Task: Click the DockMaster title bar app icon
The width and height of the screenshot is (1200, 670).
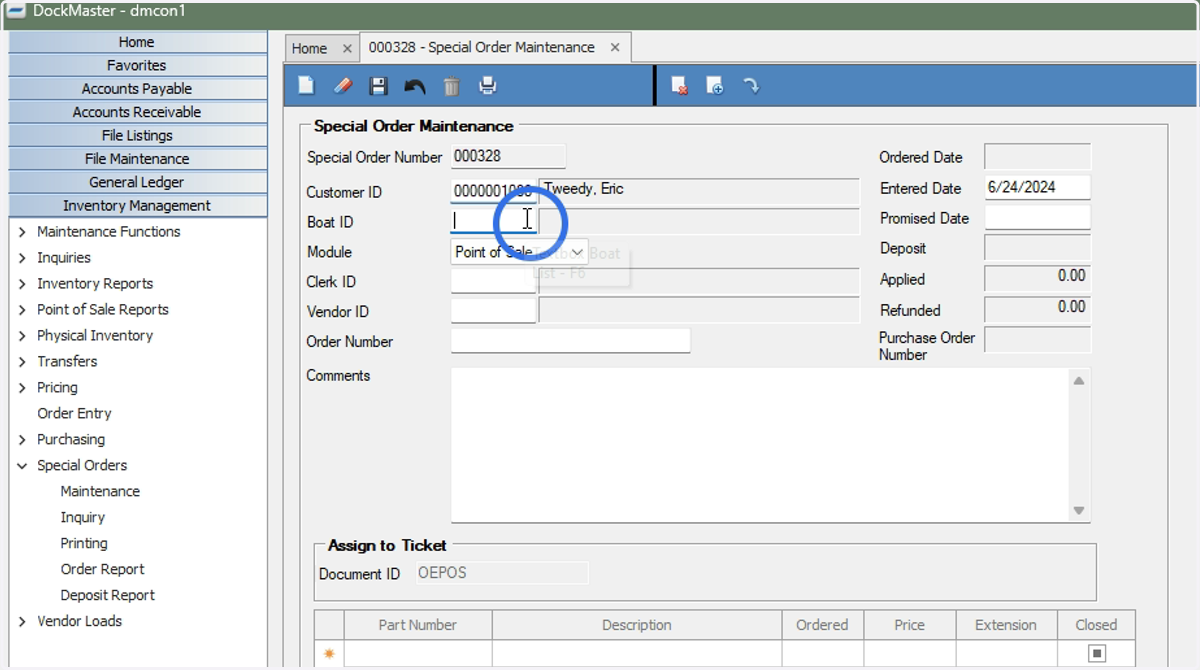Action: (17, 12)
